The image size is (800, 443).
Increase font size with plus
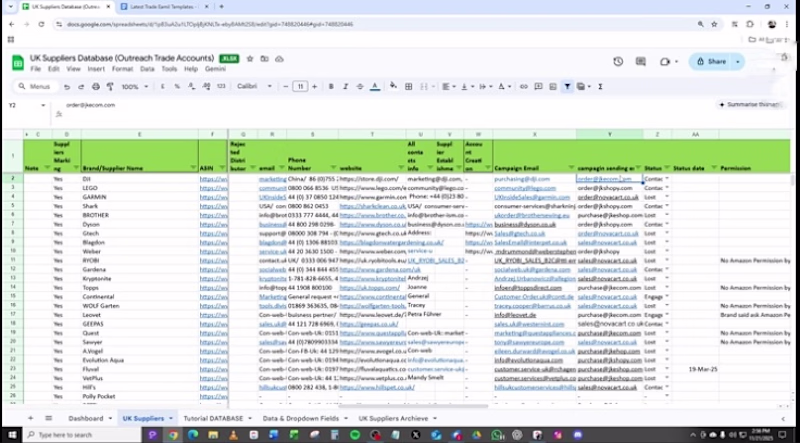tap(314, 87)
